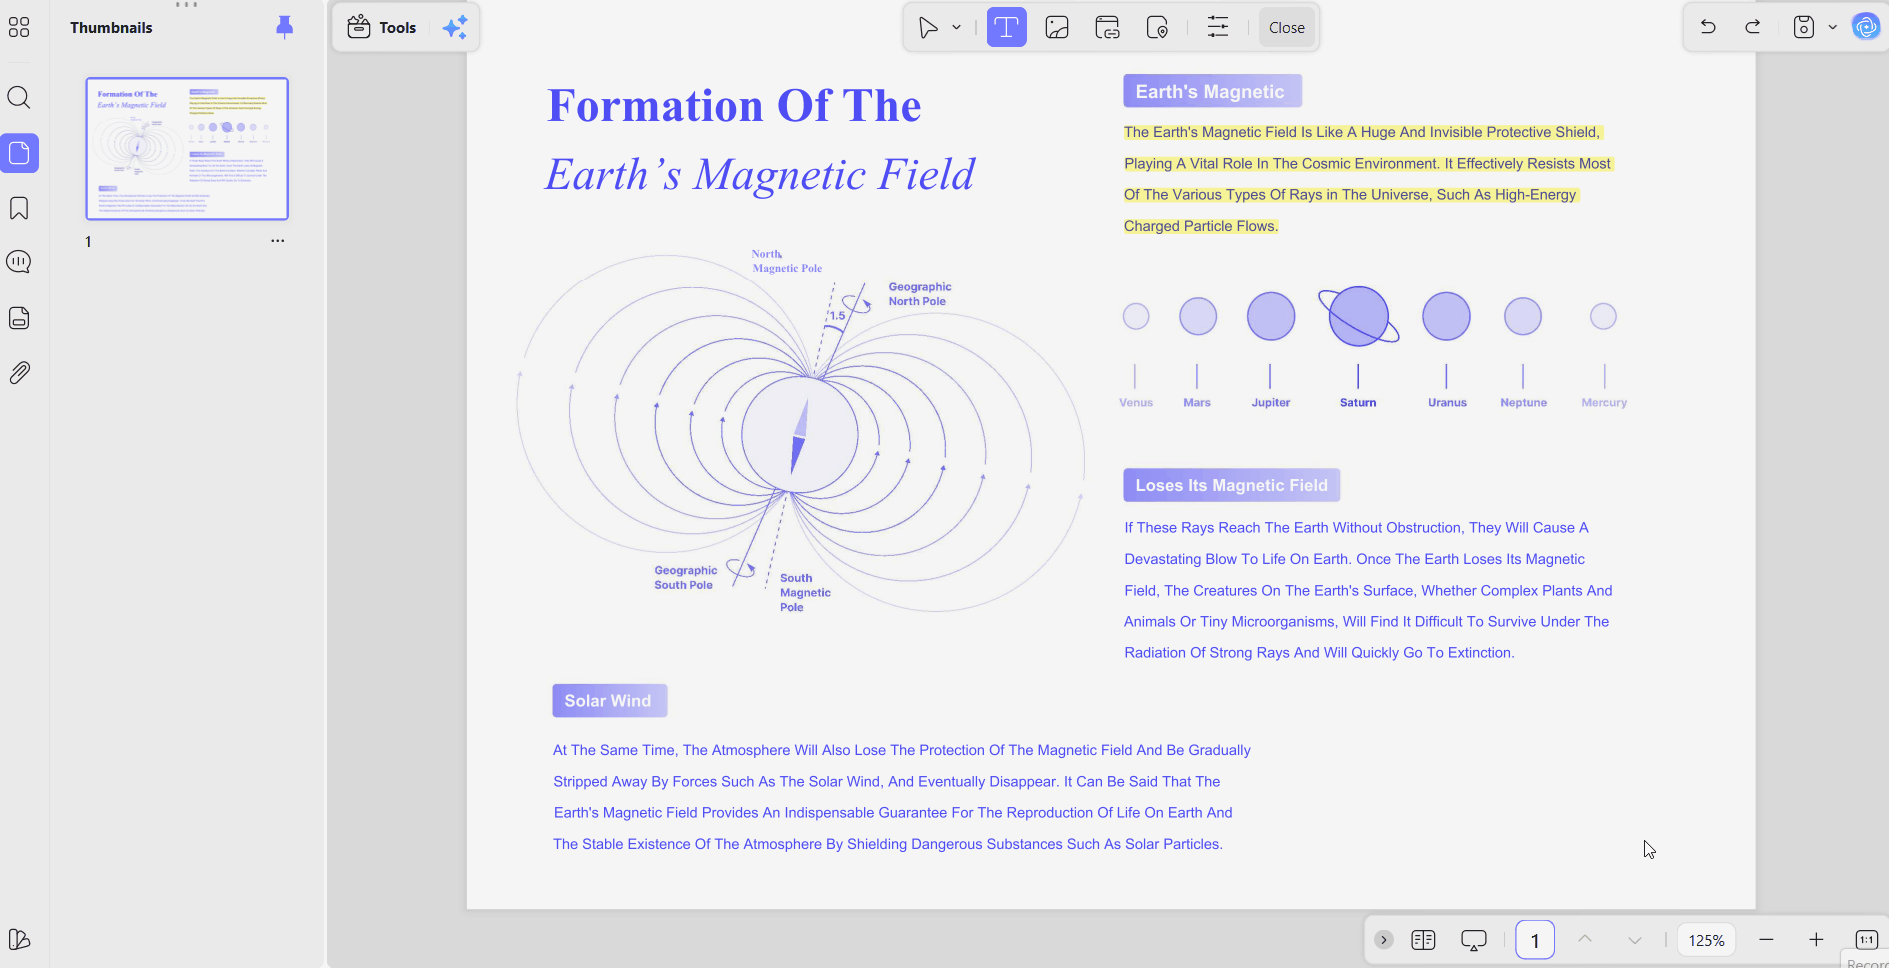Screen dimensions: 1889x968
Task: Click the page number input field
Action: coord(1535,940)
